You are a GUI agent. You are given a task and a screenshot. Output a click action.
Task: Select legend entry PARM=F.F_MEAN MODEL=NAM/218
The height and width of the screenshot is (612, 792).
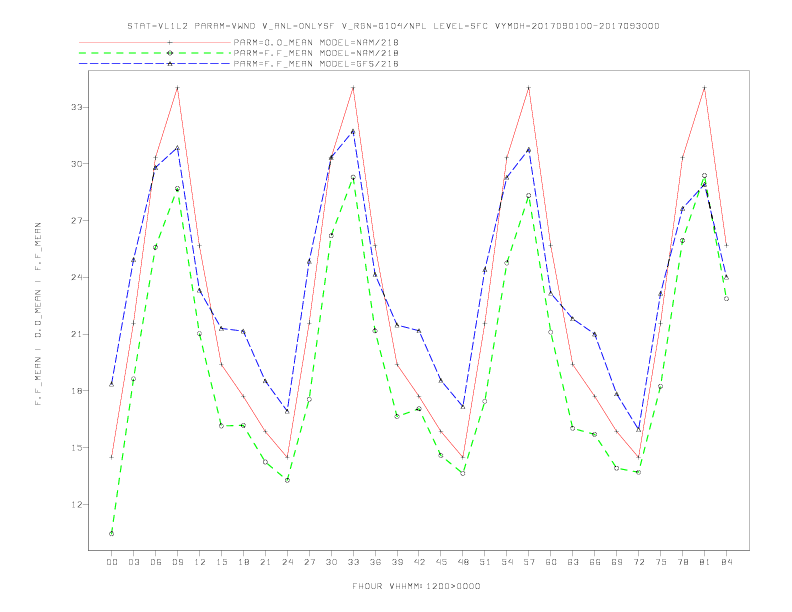point(316,53)
